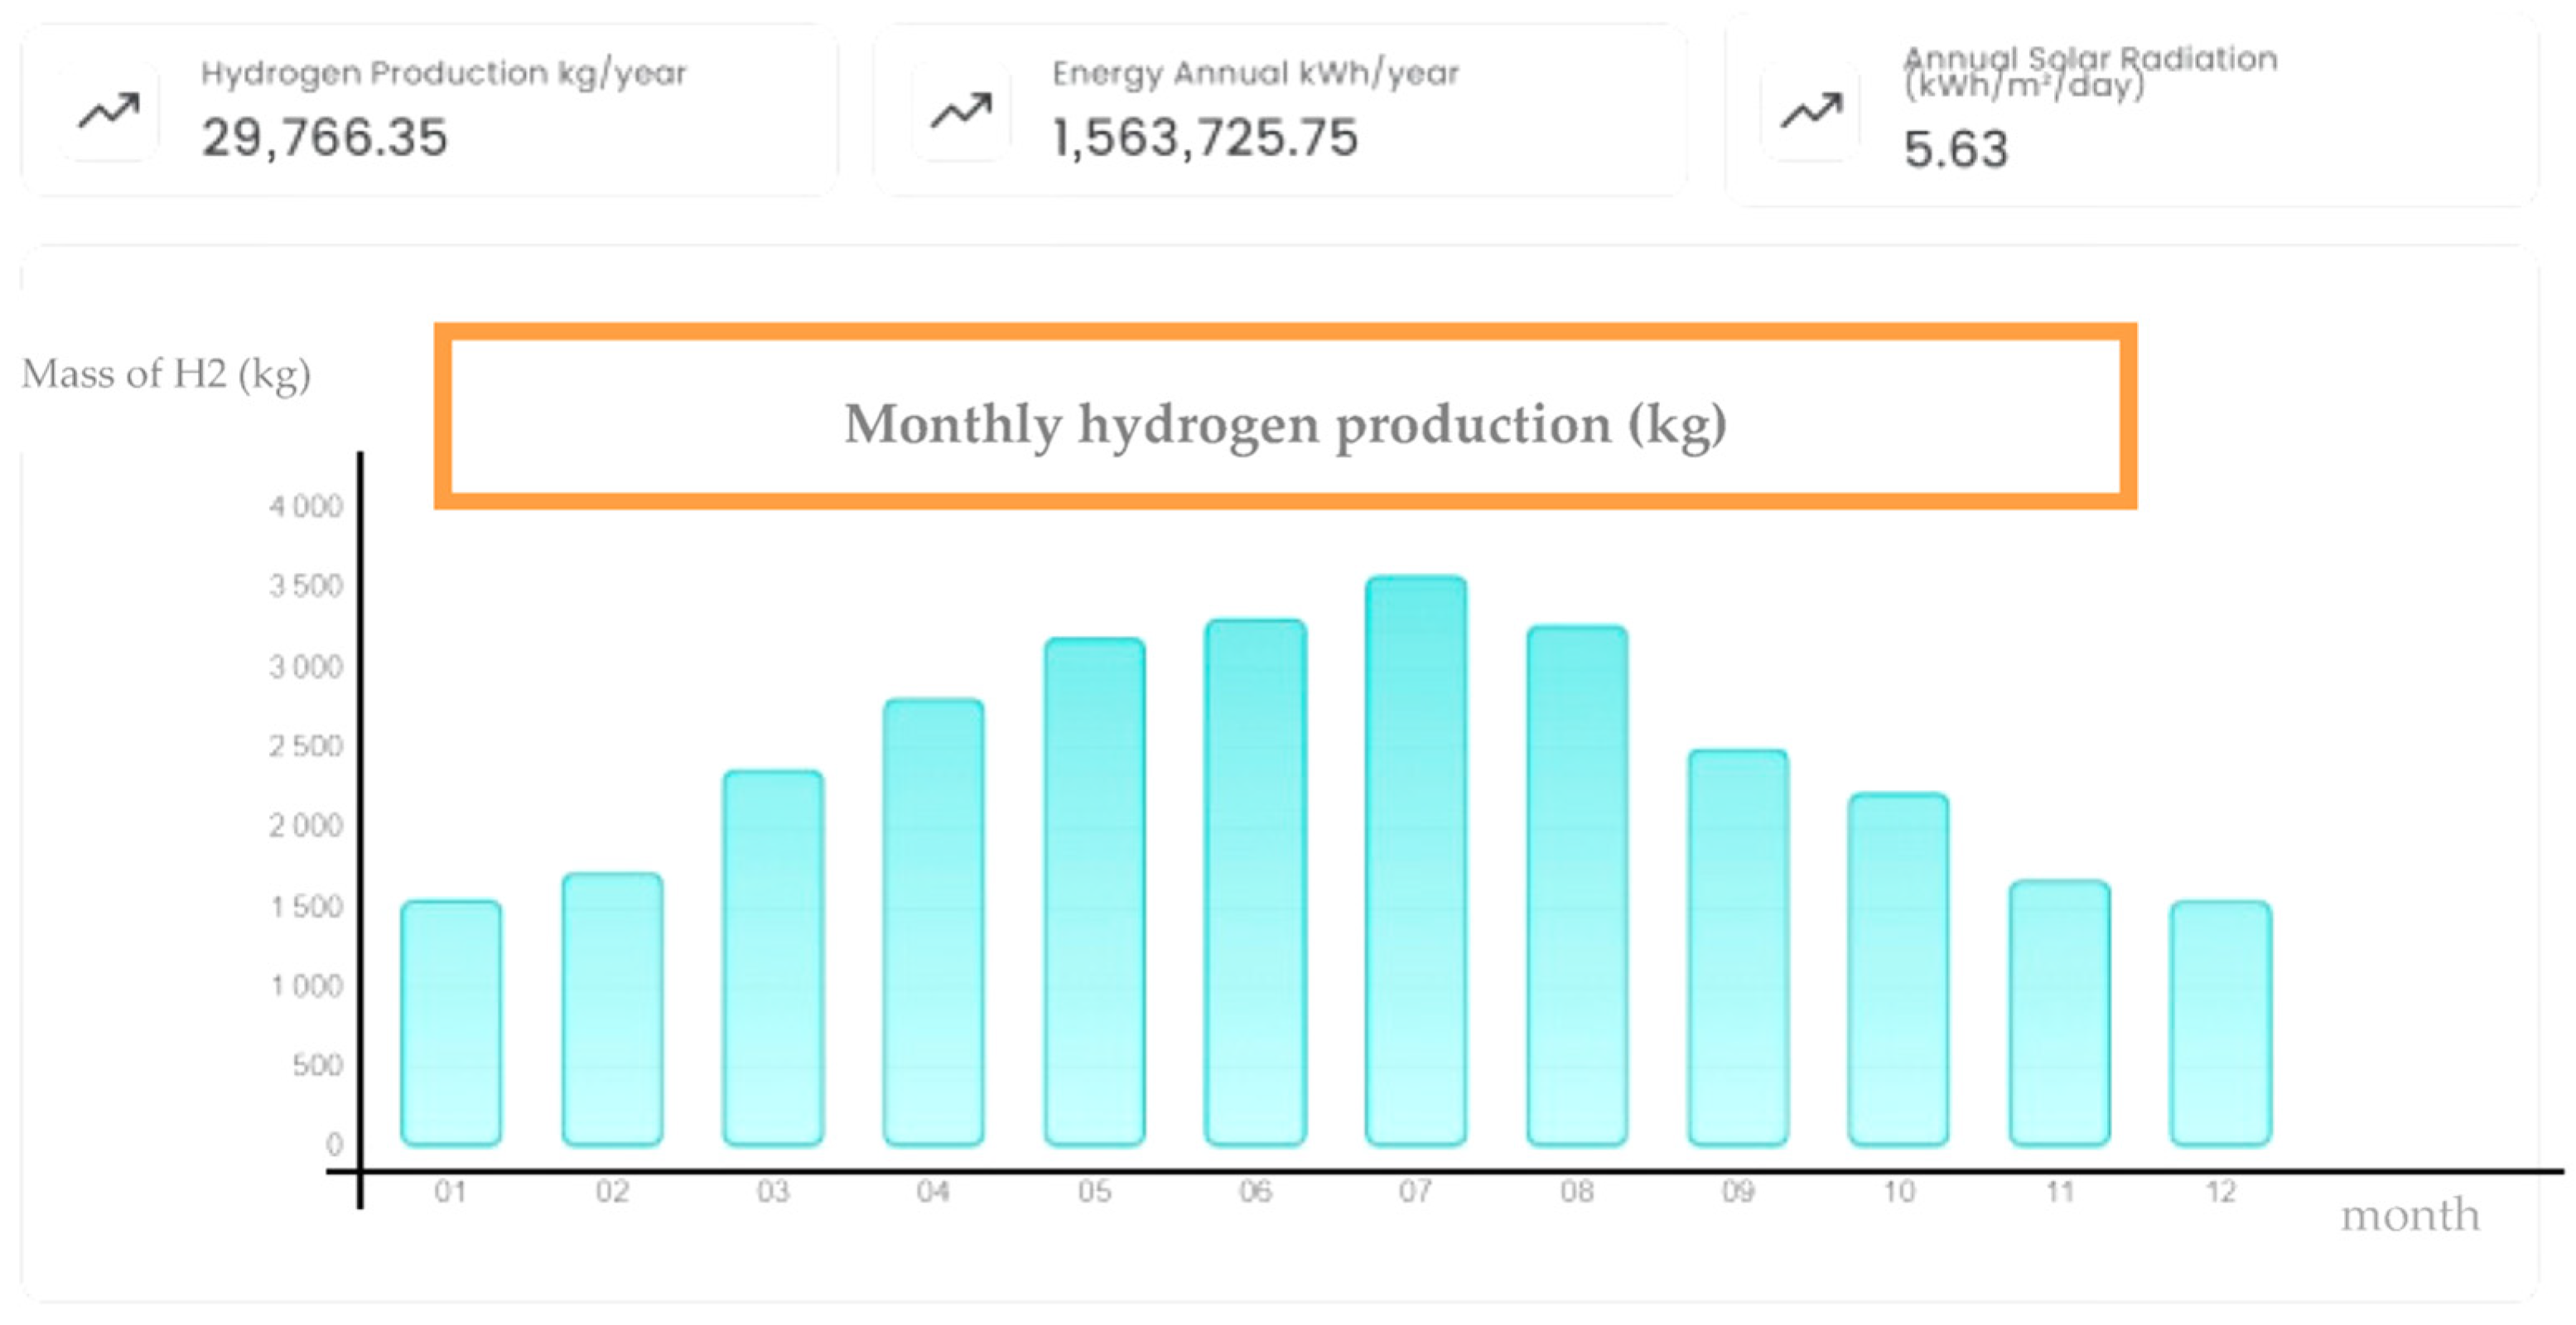Click the x-axis month label "04"

[x=933, y=1192]
